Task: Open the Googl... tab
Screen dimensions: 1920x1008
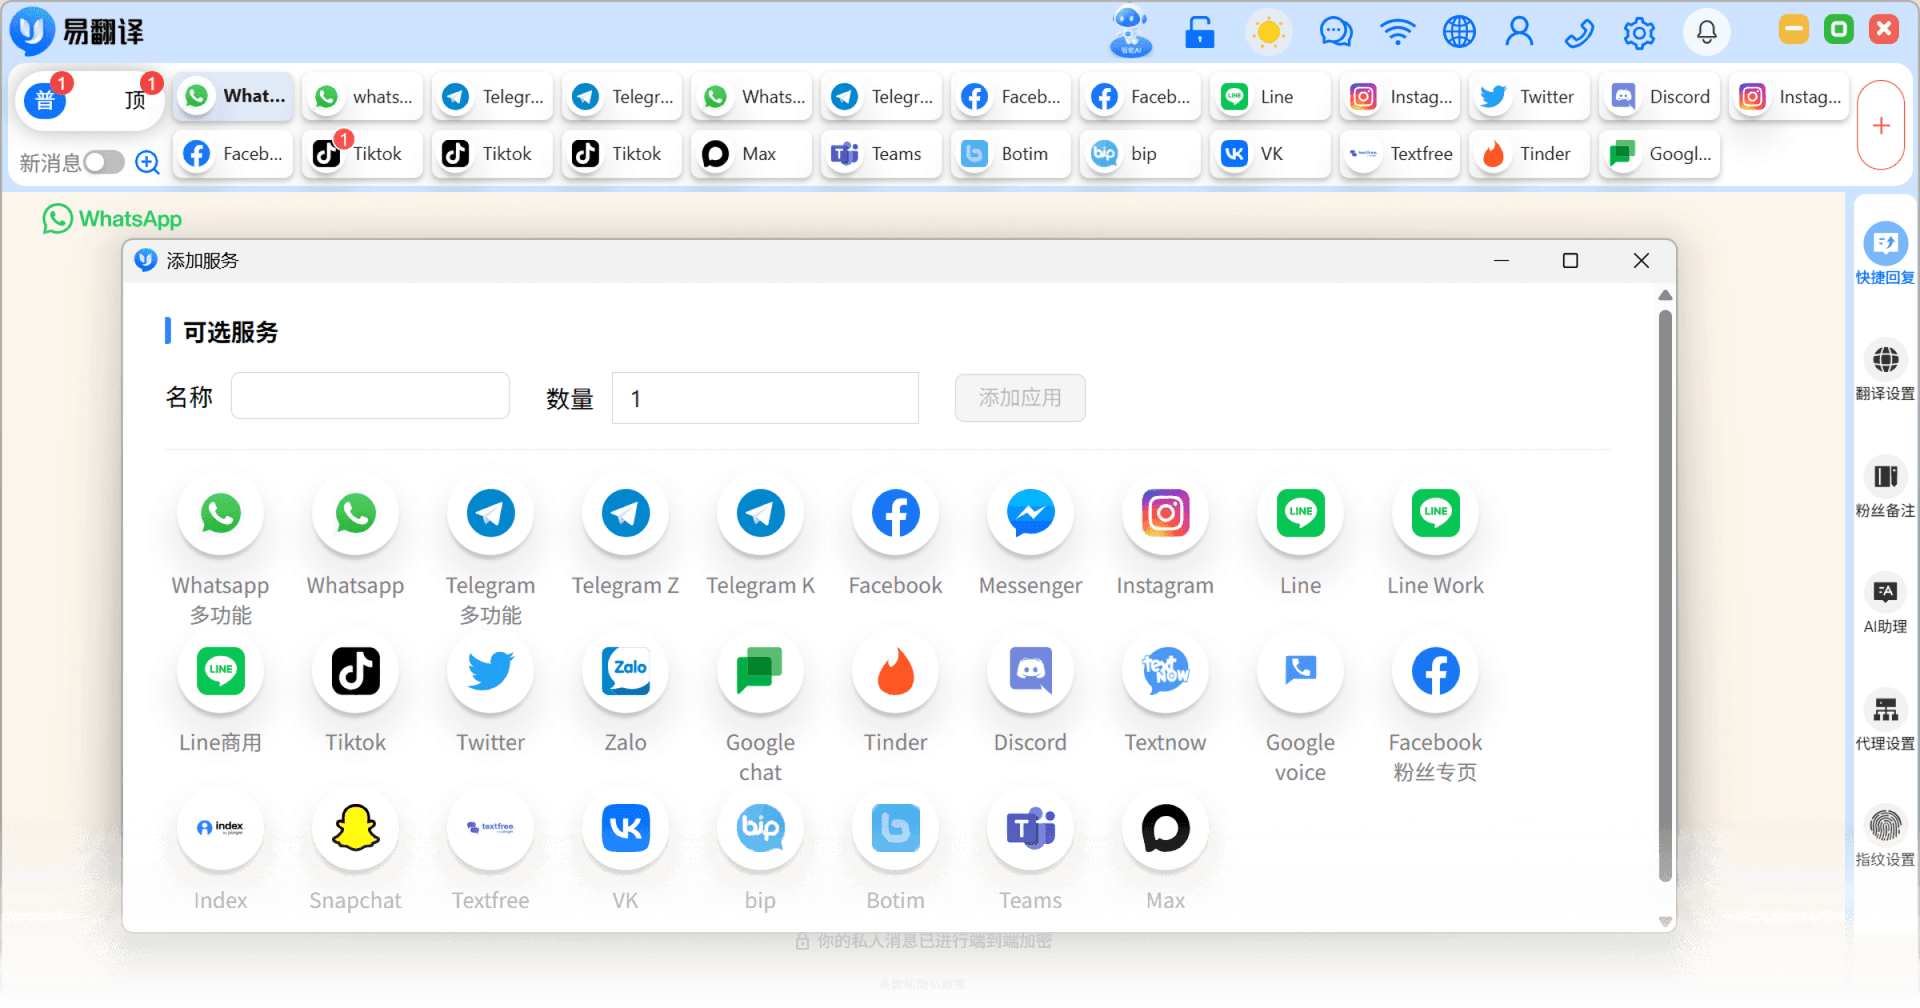Action: tap(1659, 154)
